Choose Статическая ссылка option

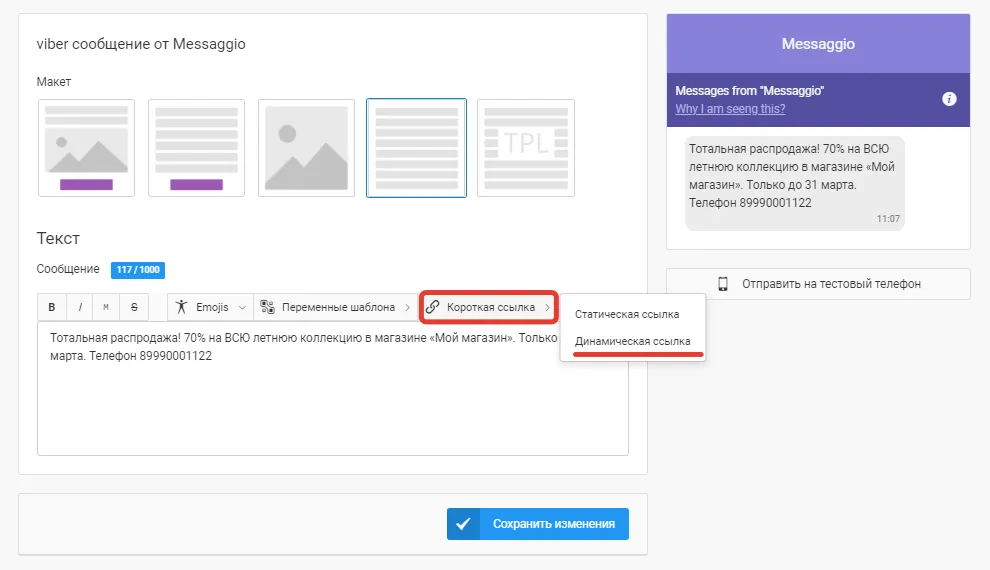click(x=627, y=314)
